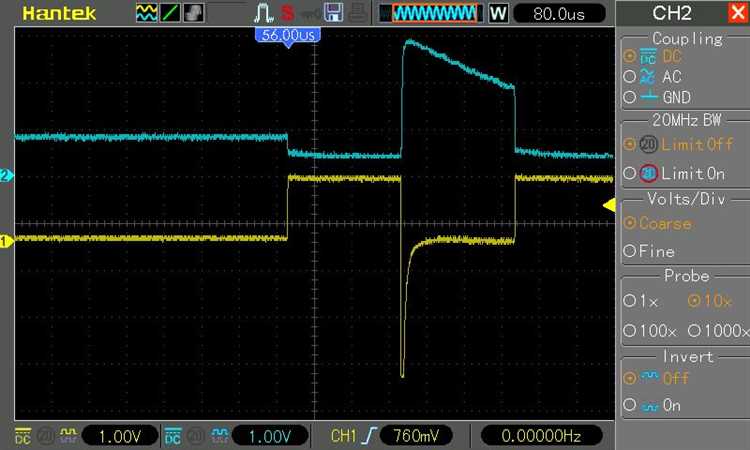Click the waveform memory overview bar
The width and height of the screenshot is (750, 450).
430,13
